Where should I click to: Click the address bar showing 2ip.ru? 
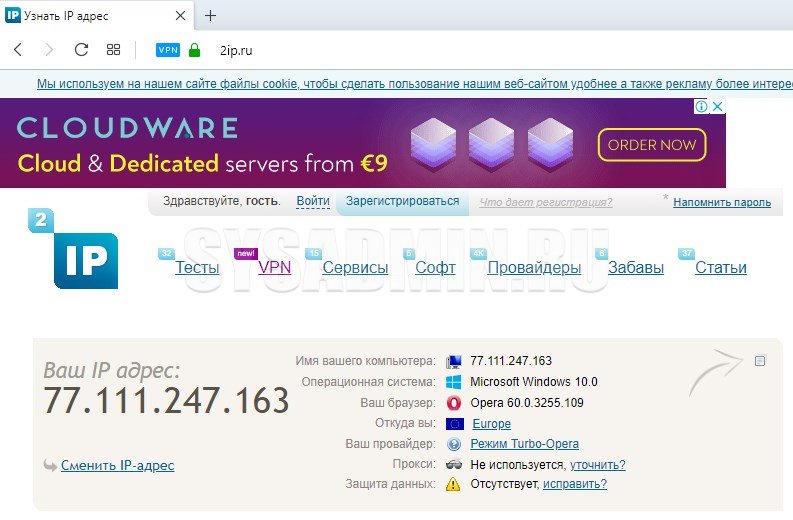pos(400,50)
